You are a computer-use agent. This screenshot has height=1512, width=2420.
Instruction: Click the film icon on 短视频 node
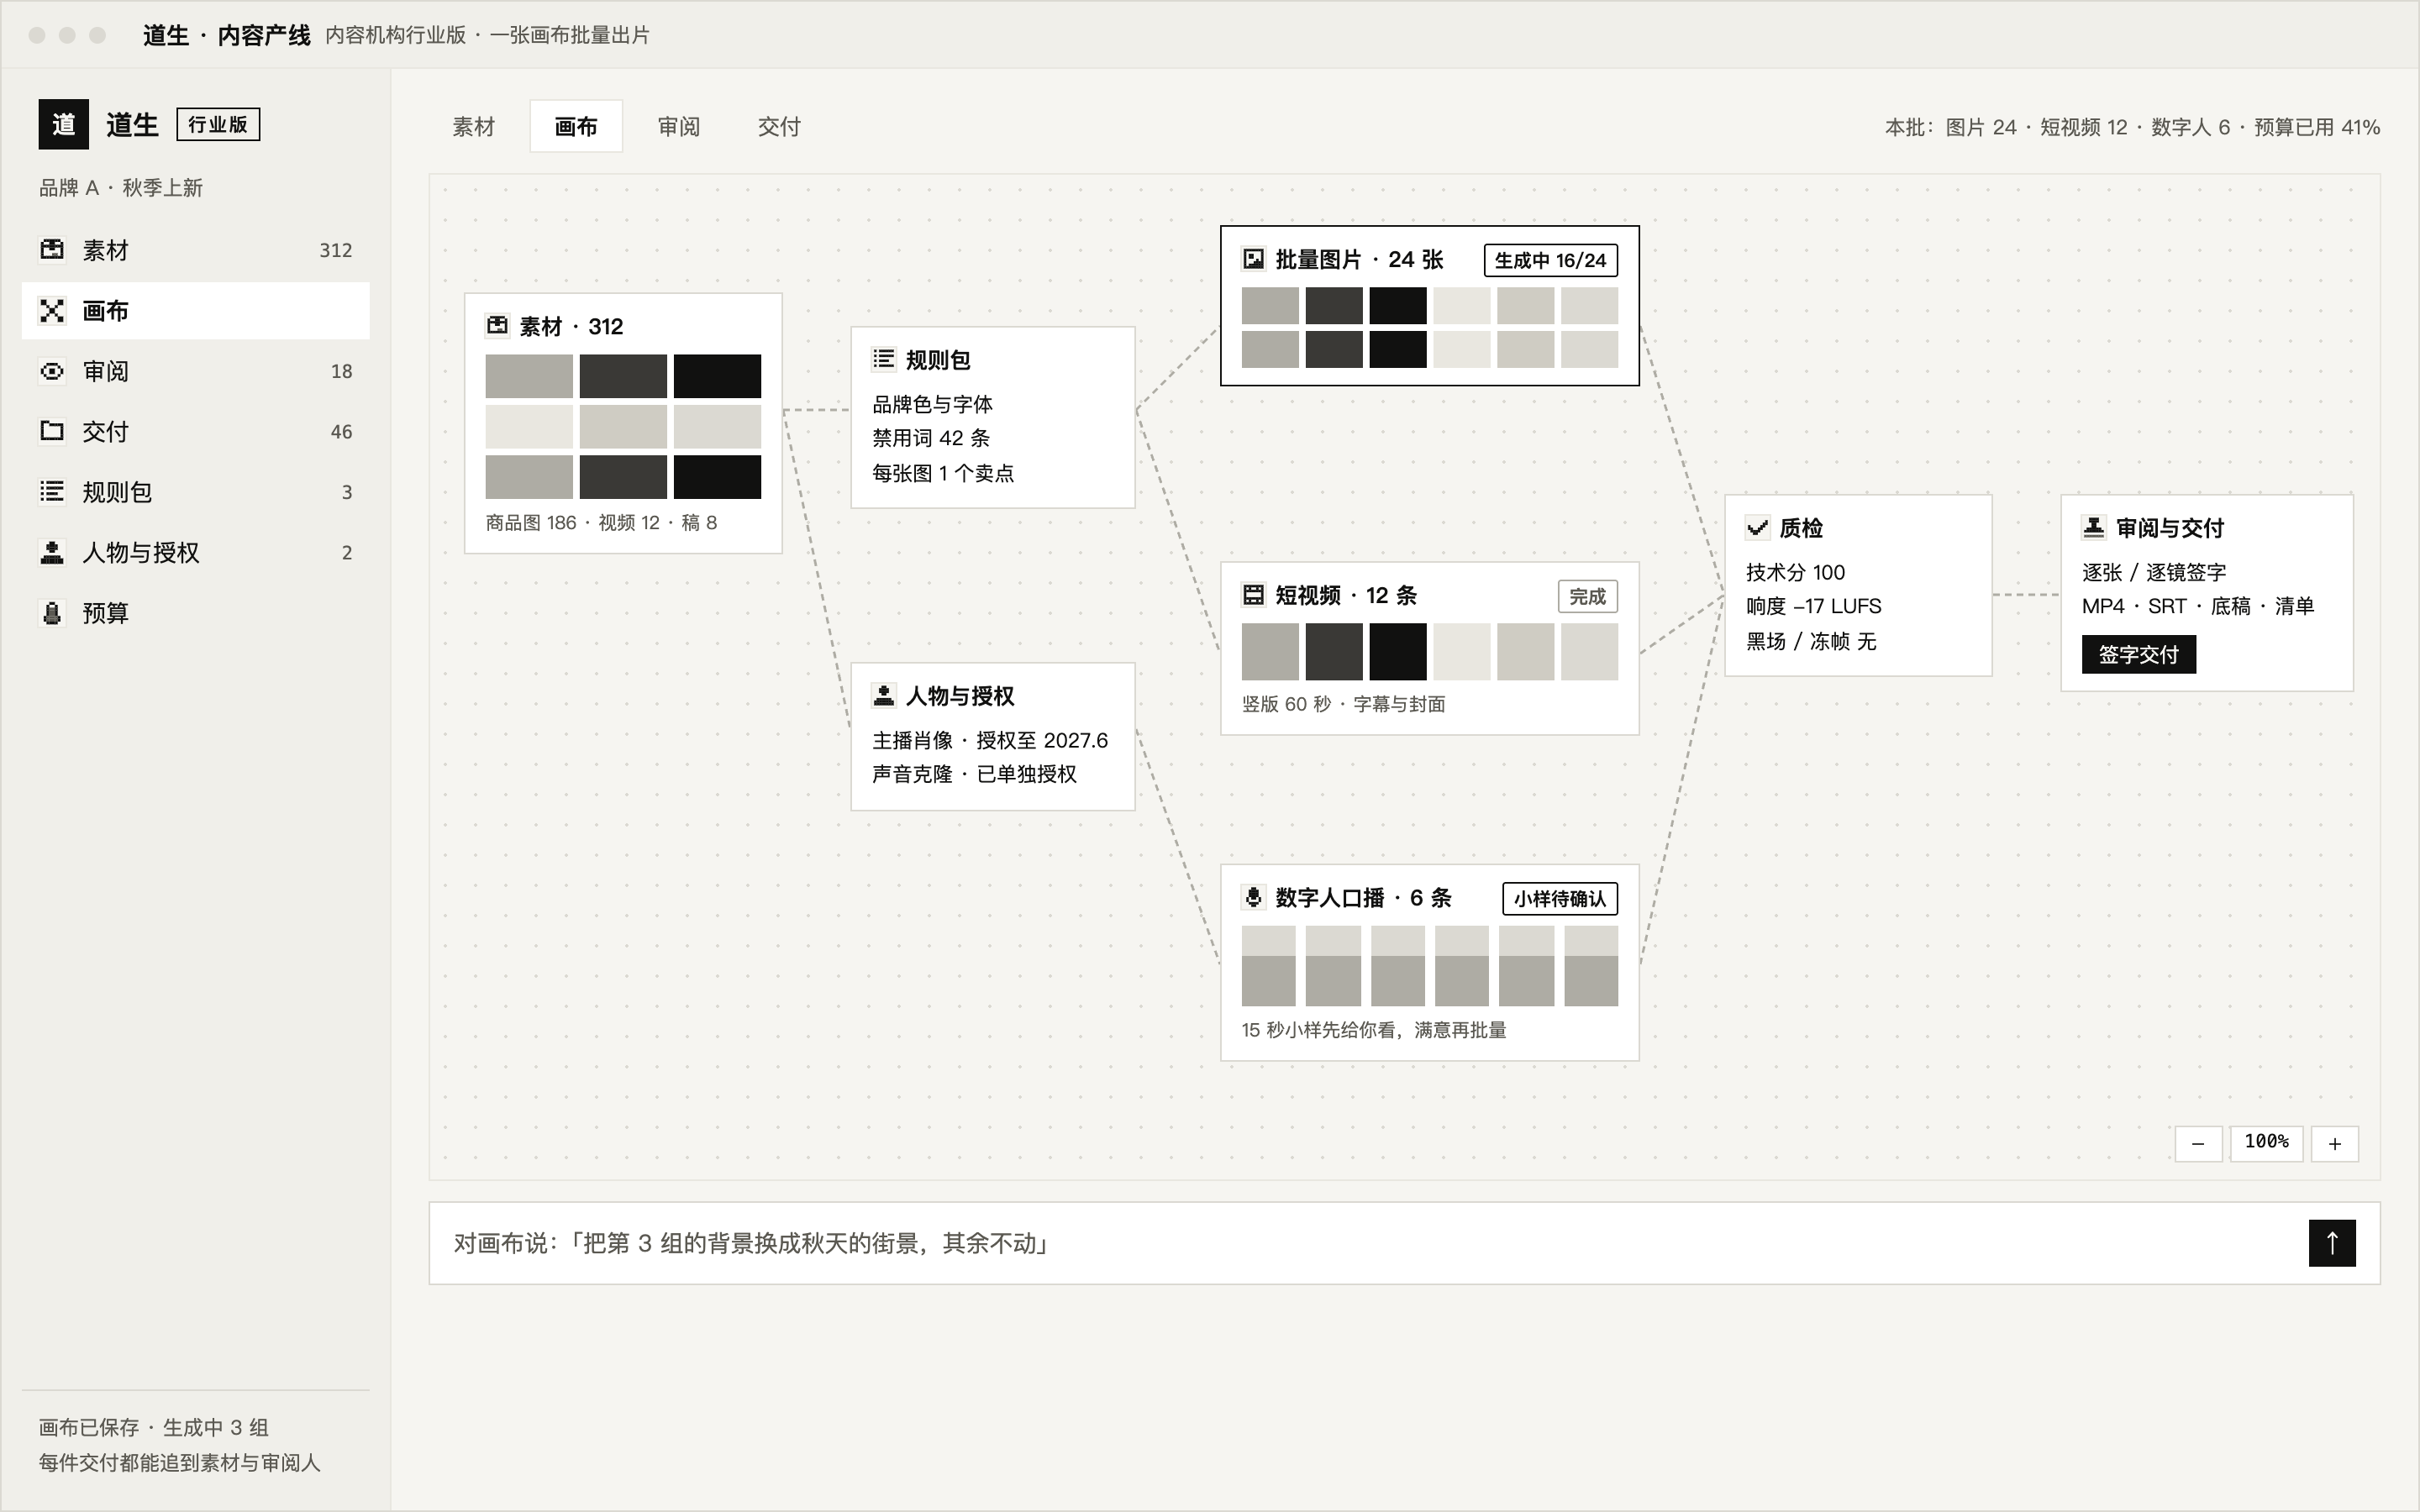(1253, 595)
